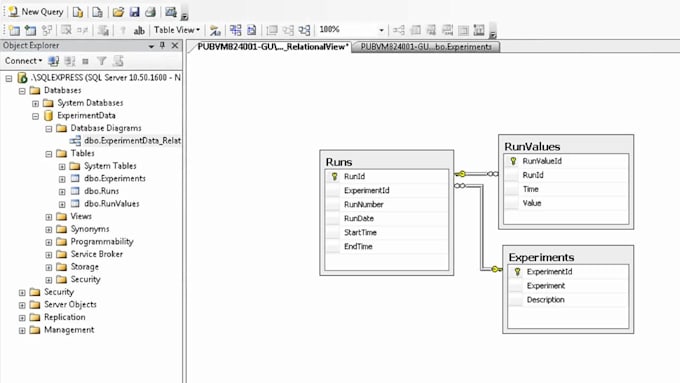Click the Save diskette icon
The height and width of the screenshot is (383, 680).
(x=134, y=12)
